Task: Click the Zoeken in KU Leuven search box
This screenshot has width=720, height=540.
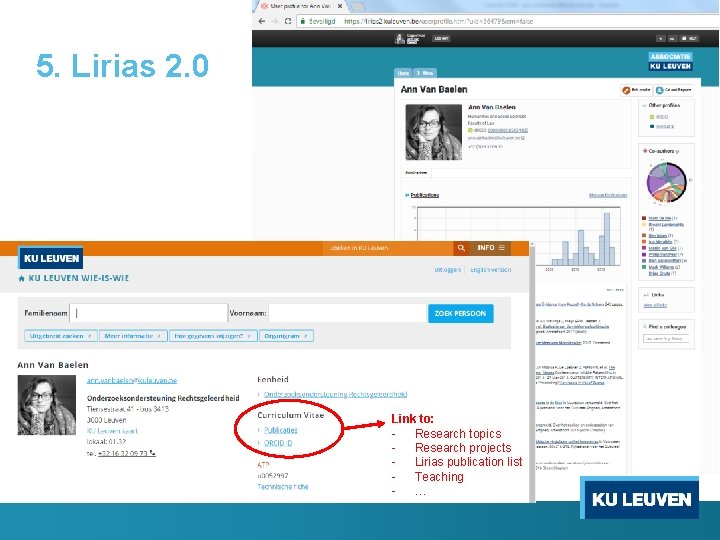Action: click(388, 248)
